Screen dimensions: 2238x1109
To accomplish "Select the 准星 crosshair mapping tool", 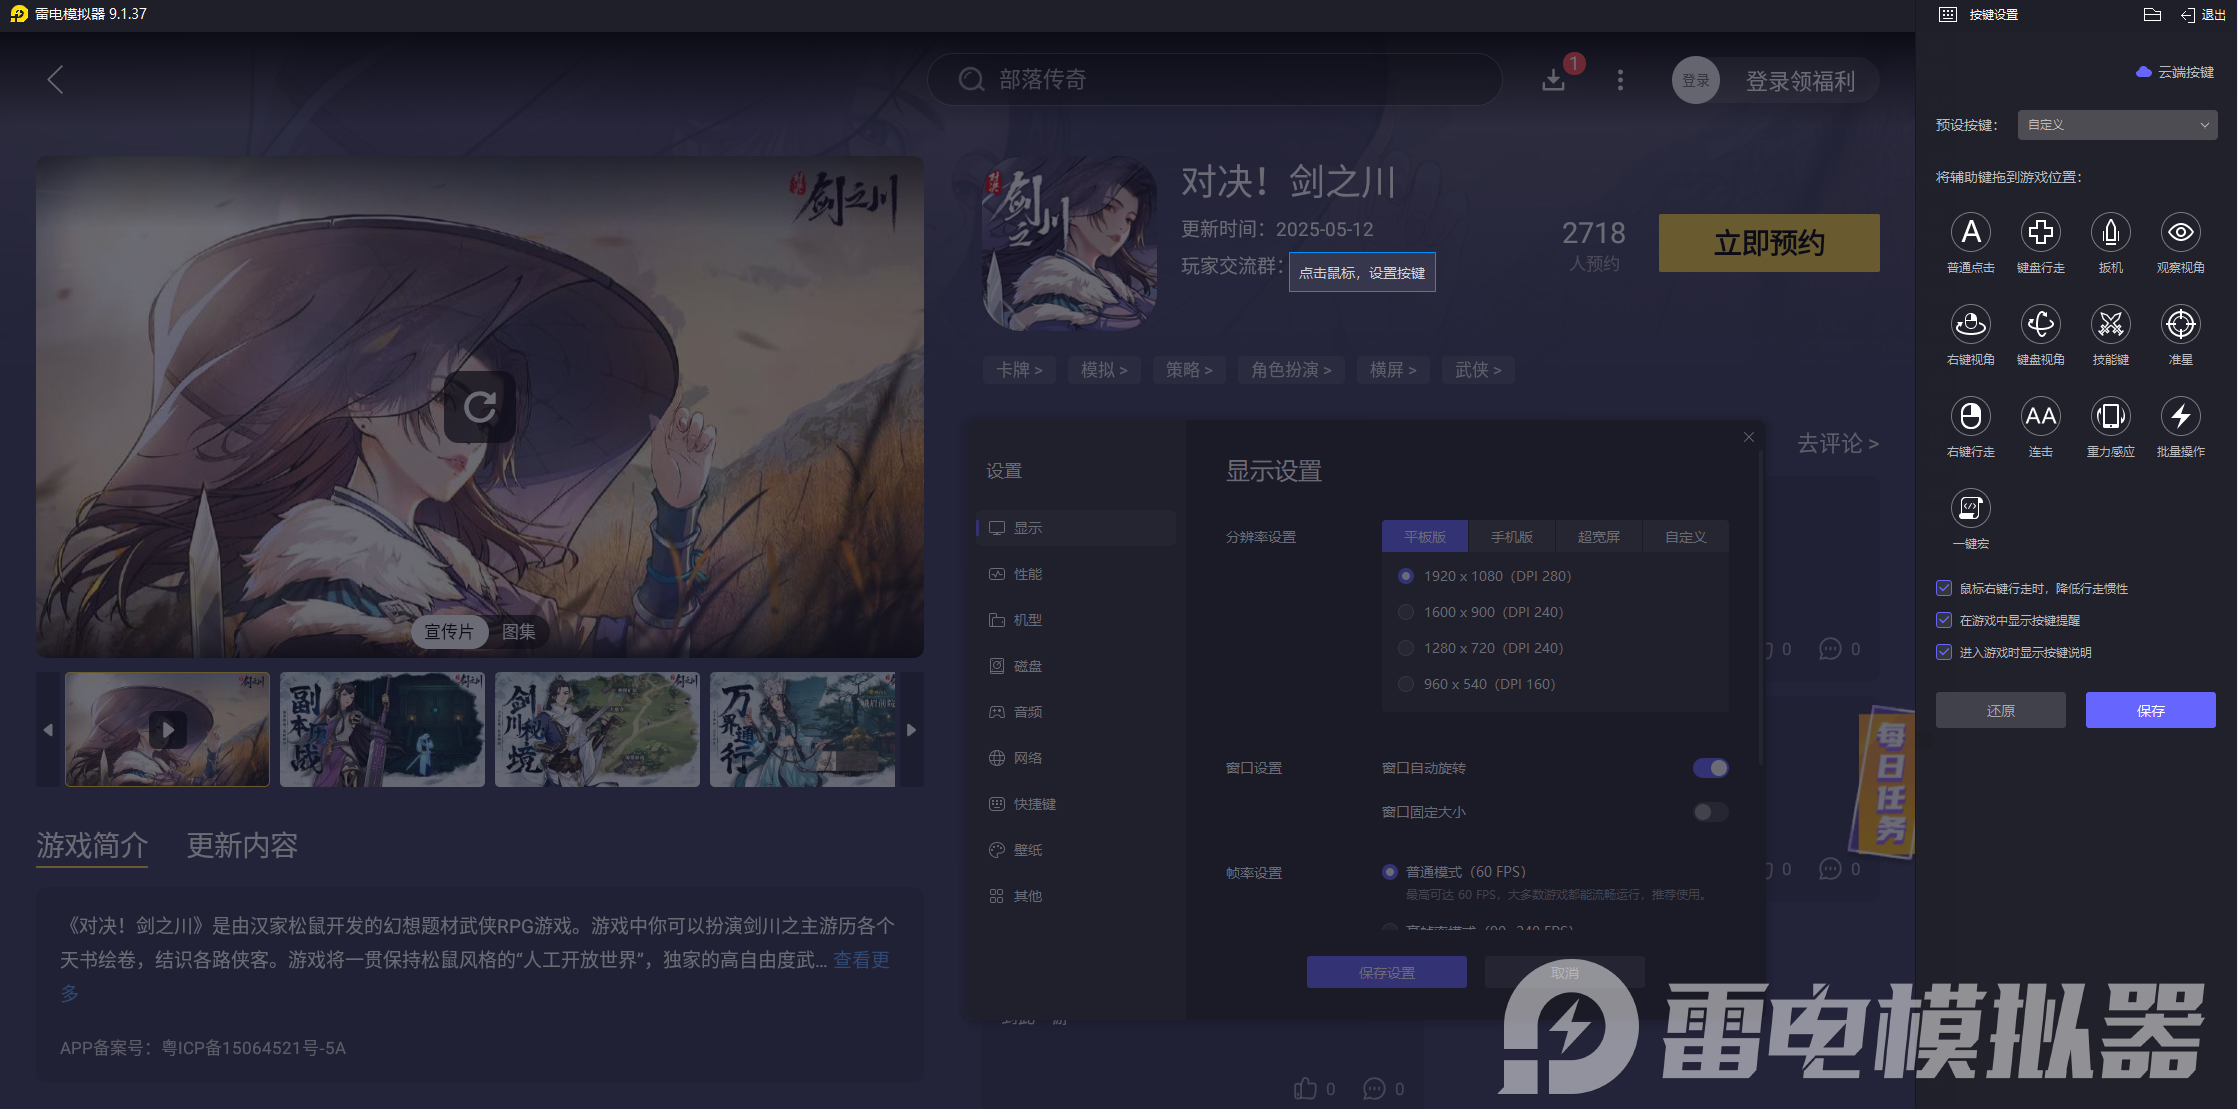I will pyautogui.click(x=2180, y=325).
